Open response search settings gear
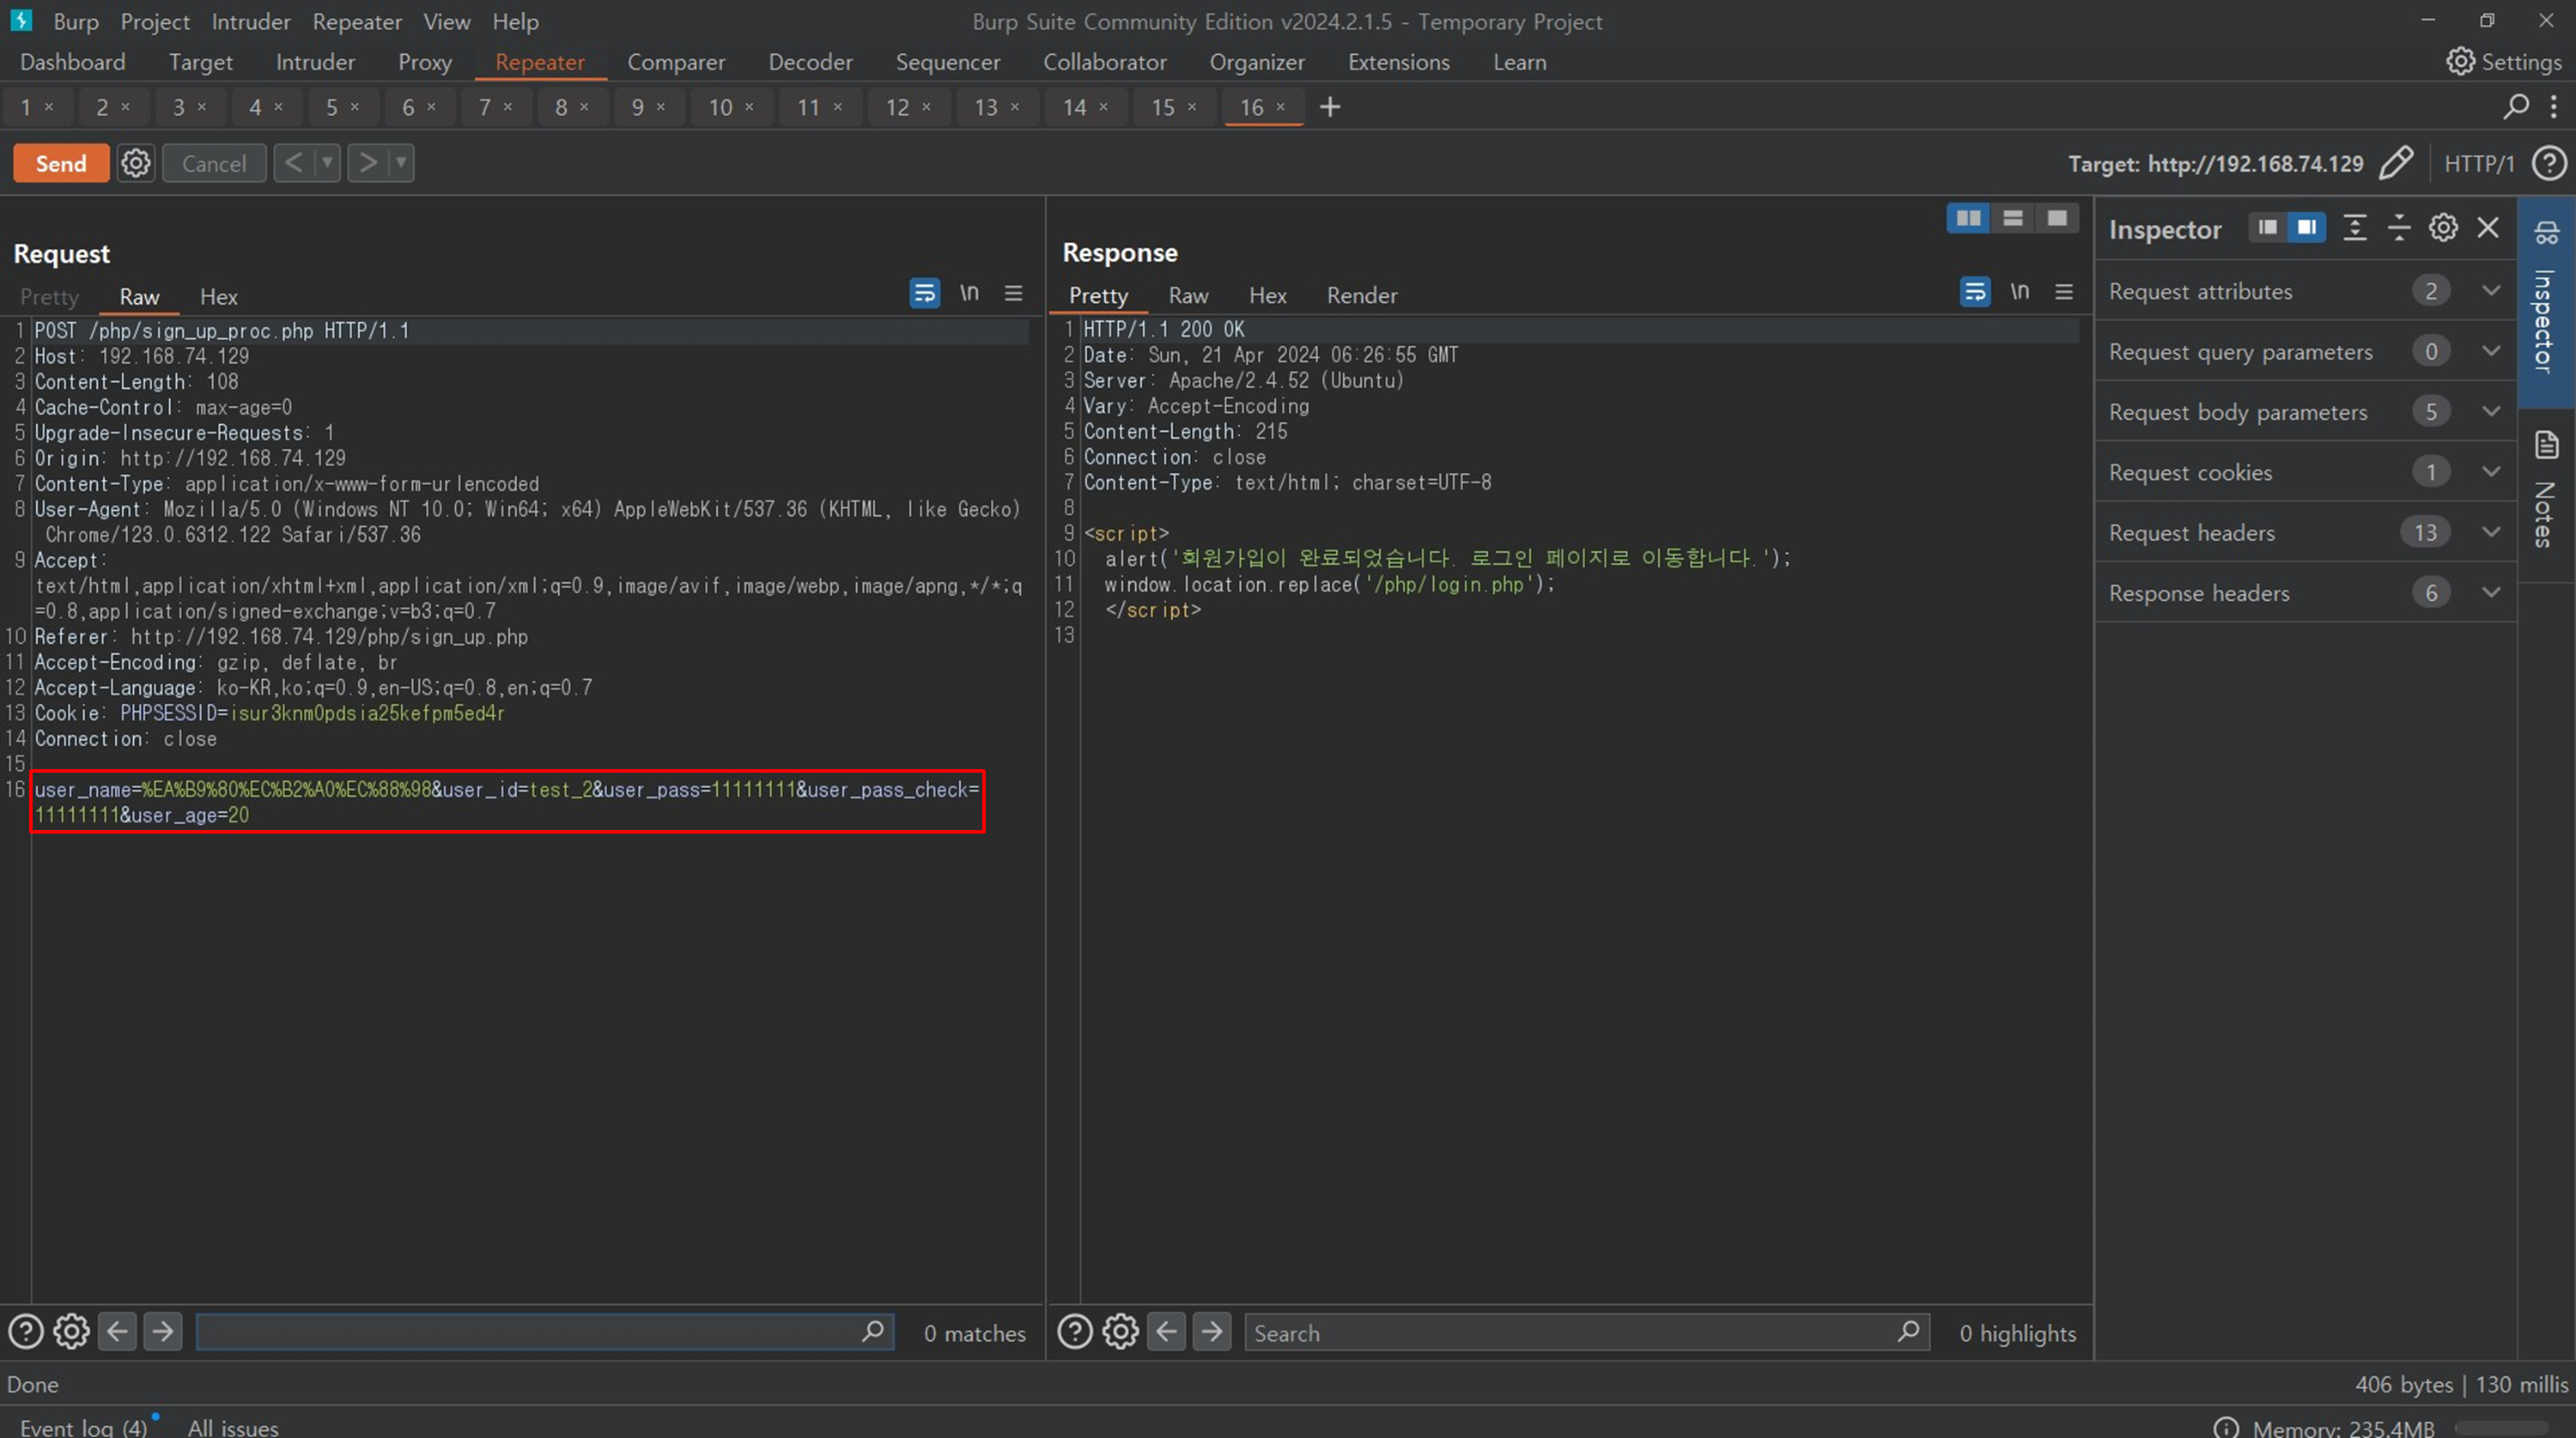 1120,1332
